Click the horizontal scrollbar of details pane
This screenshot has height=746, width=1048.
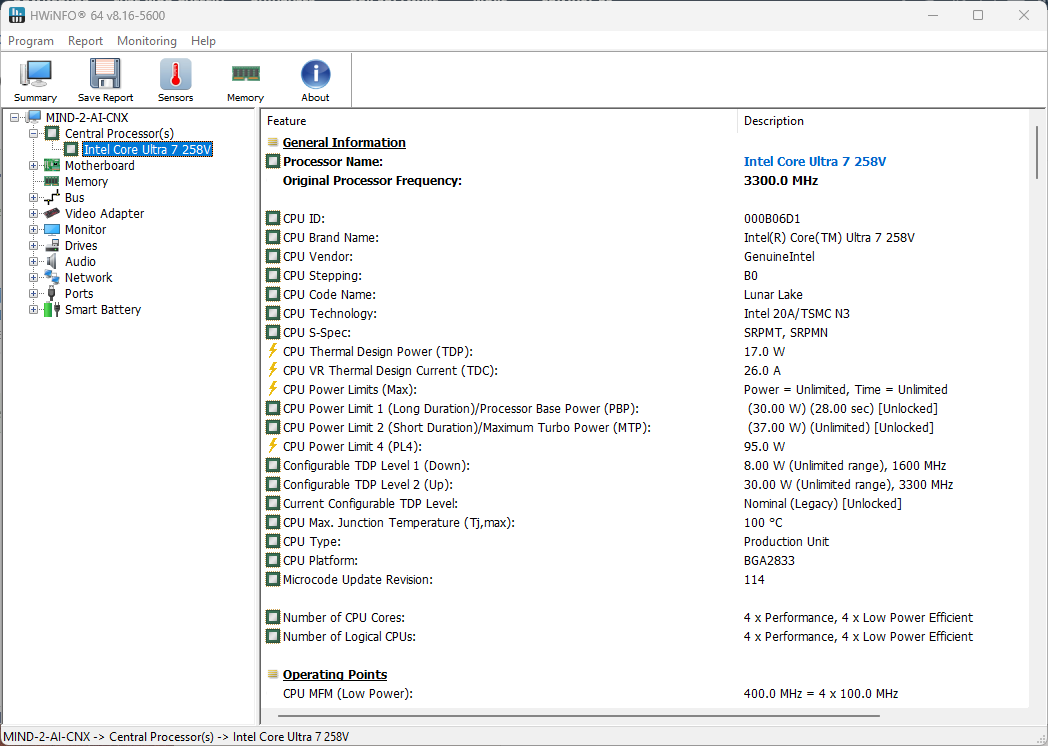(x=579, y=716)
